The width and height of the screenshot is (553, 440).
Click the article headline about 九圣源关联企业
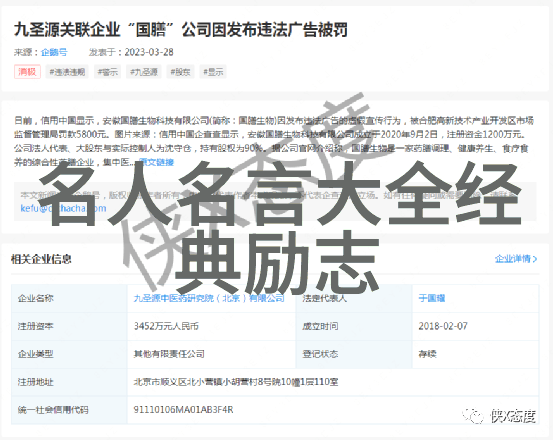181,30
